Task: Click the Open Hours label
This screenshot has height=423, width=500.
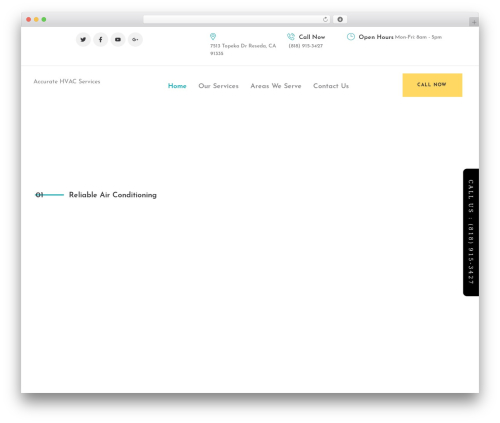Action: [x=376, y=37]
